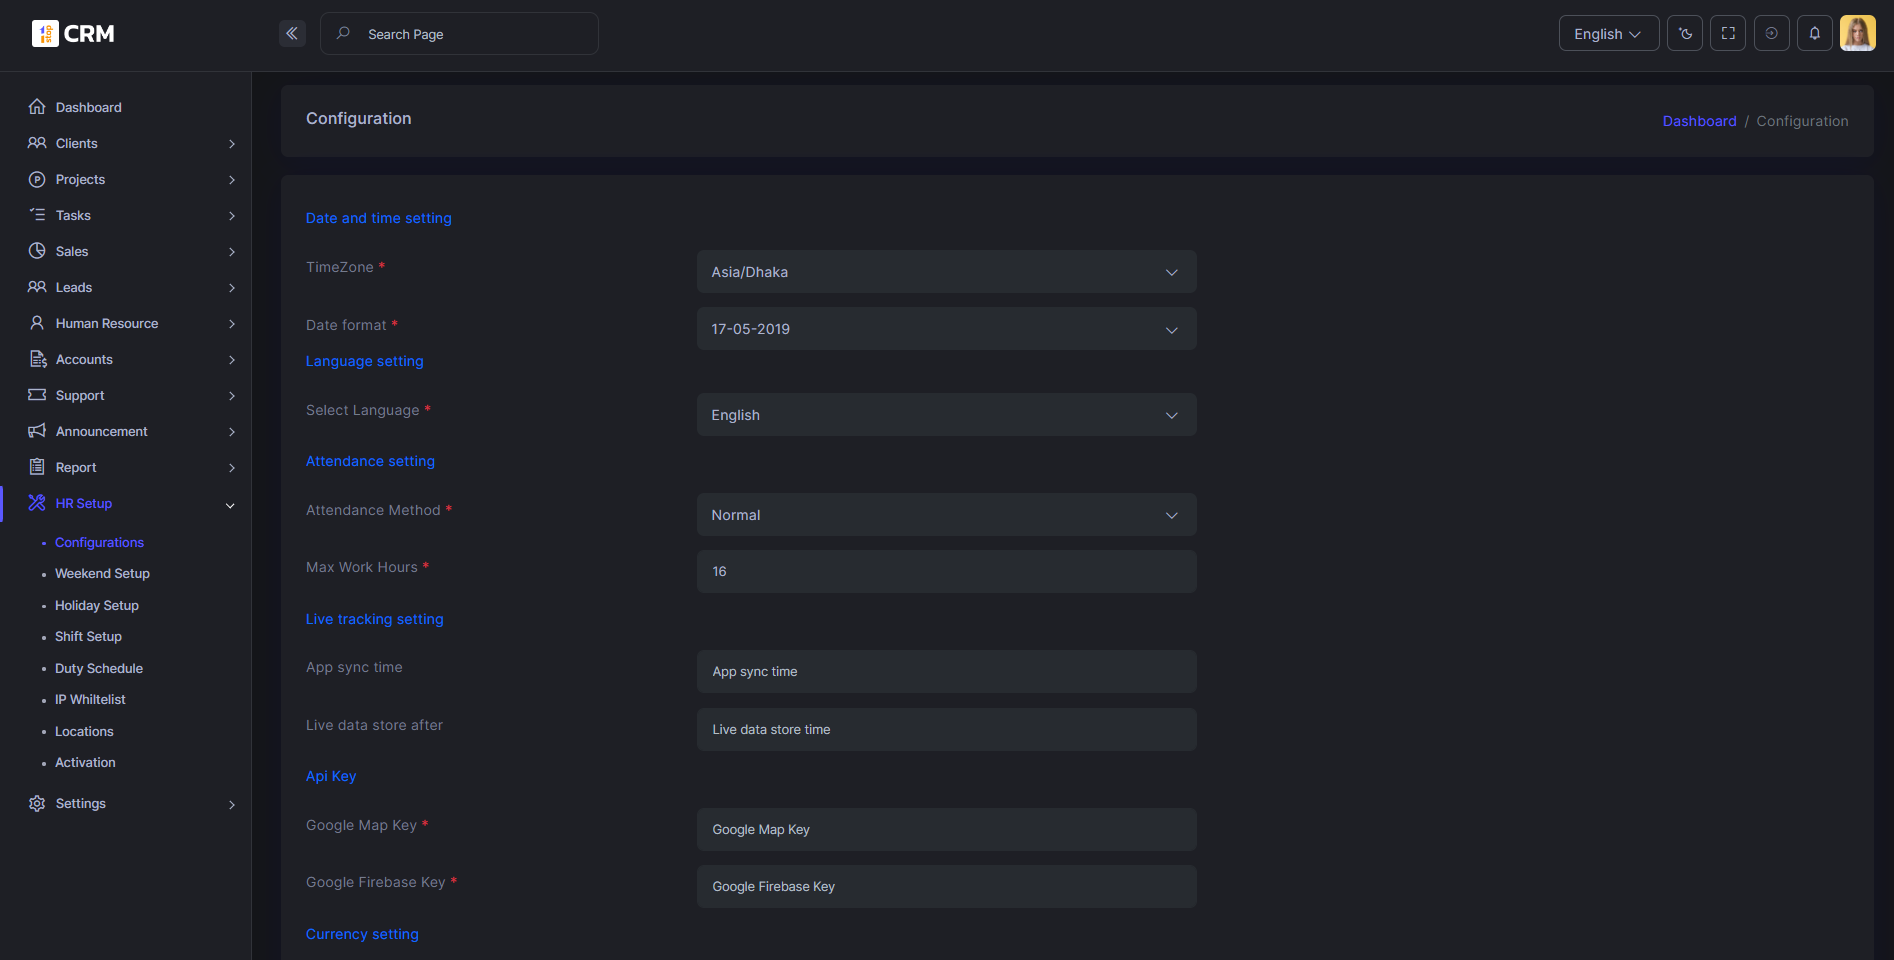This screenshot has width=1894, height=960.
Task: Toggle dark mode moon icon
Action: tap(1685, 34)
